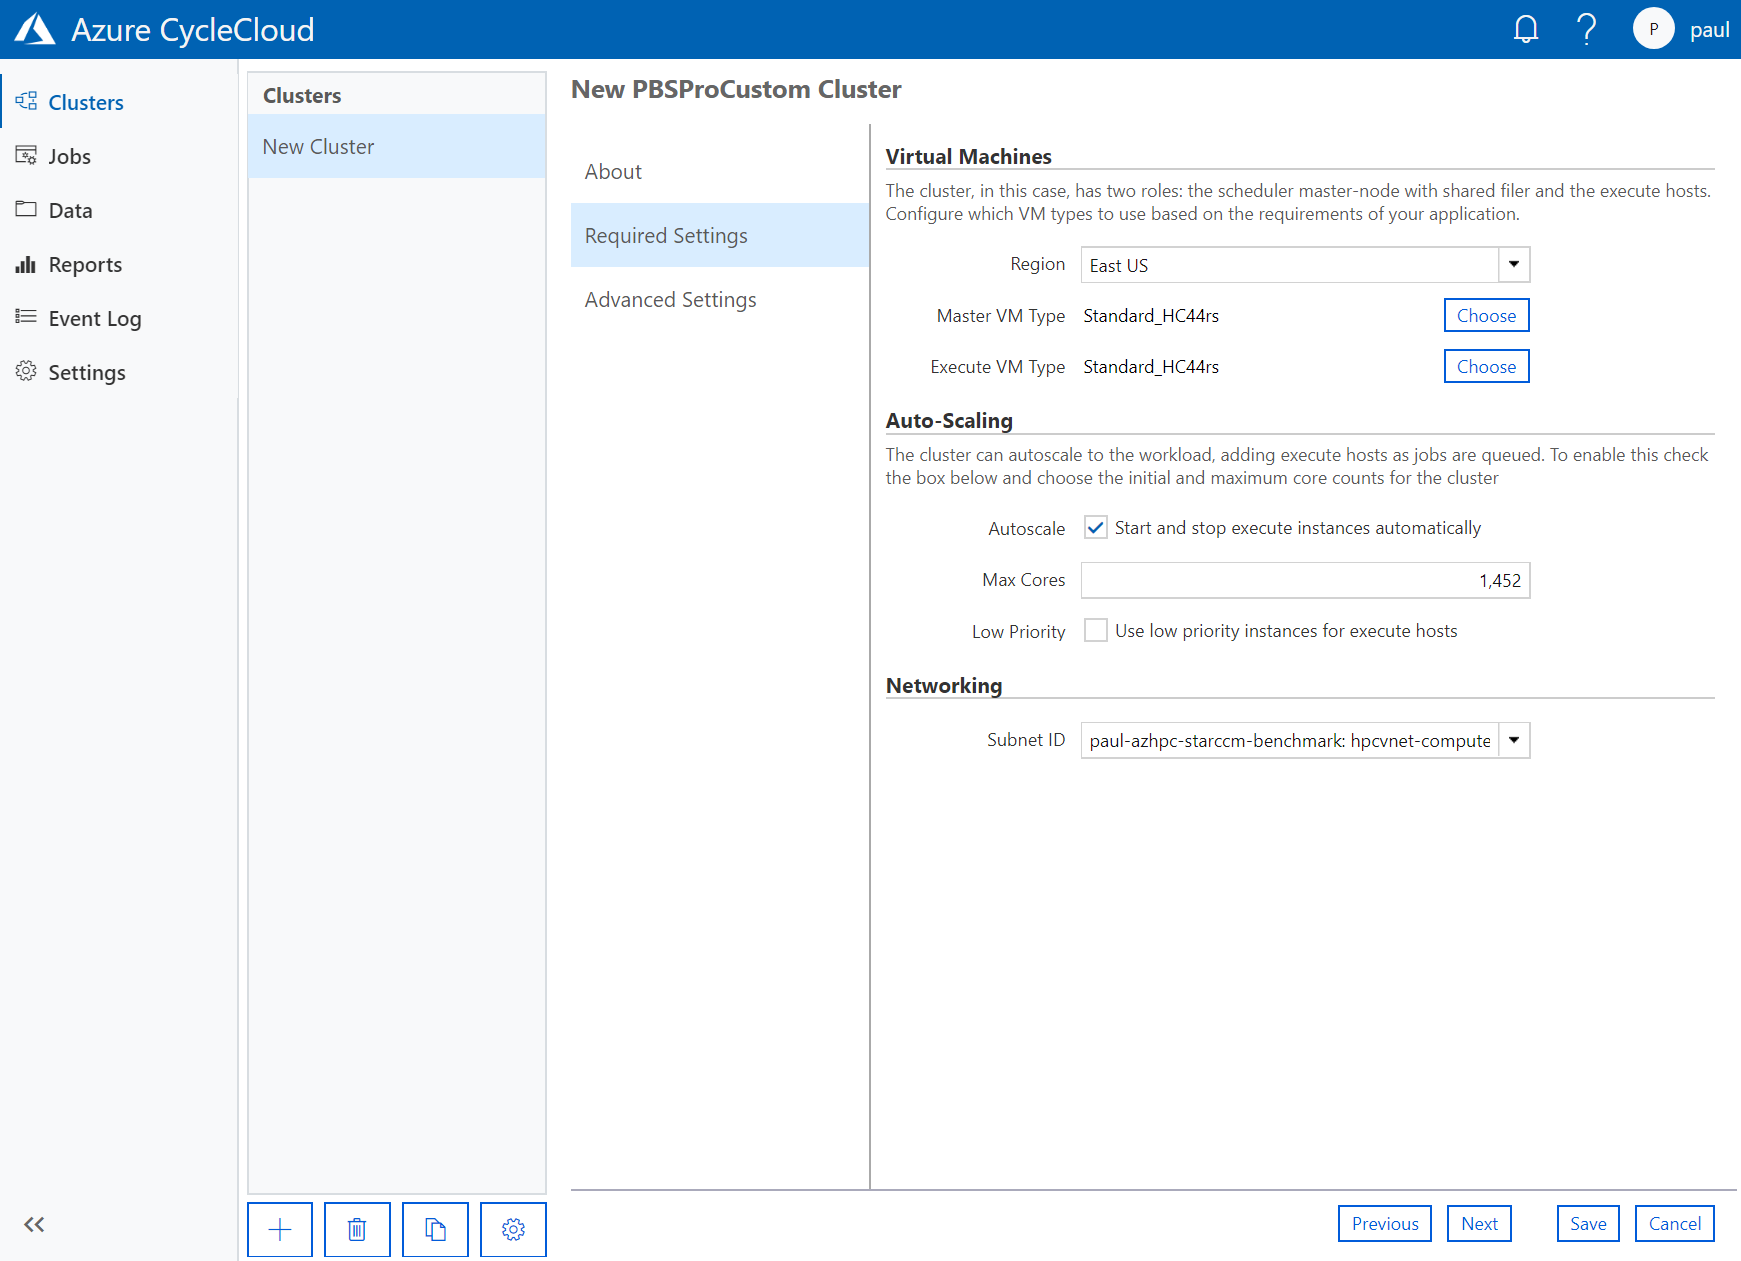This screenshot has height=1261, width=1741.
Task: Click the Reports bar chart icon
Action: (x=26, y=264)
